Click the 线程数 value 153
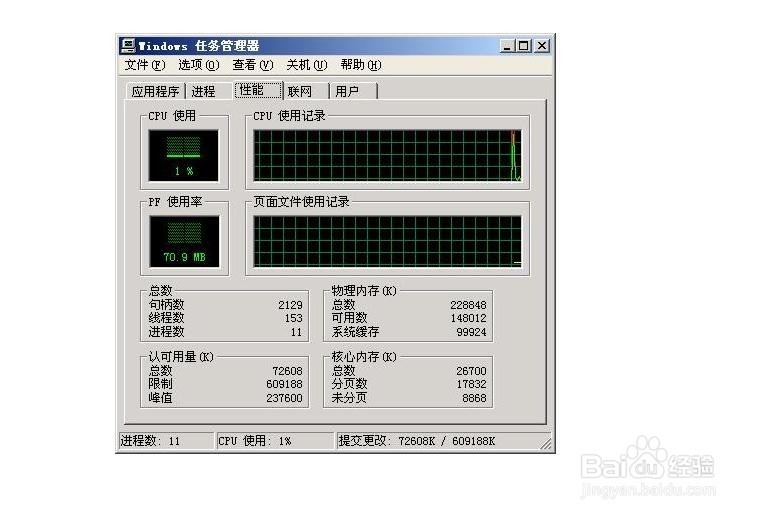The image size is (757, 517). 294,318
